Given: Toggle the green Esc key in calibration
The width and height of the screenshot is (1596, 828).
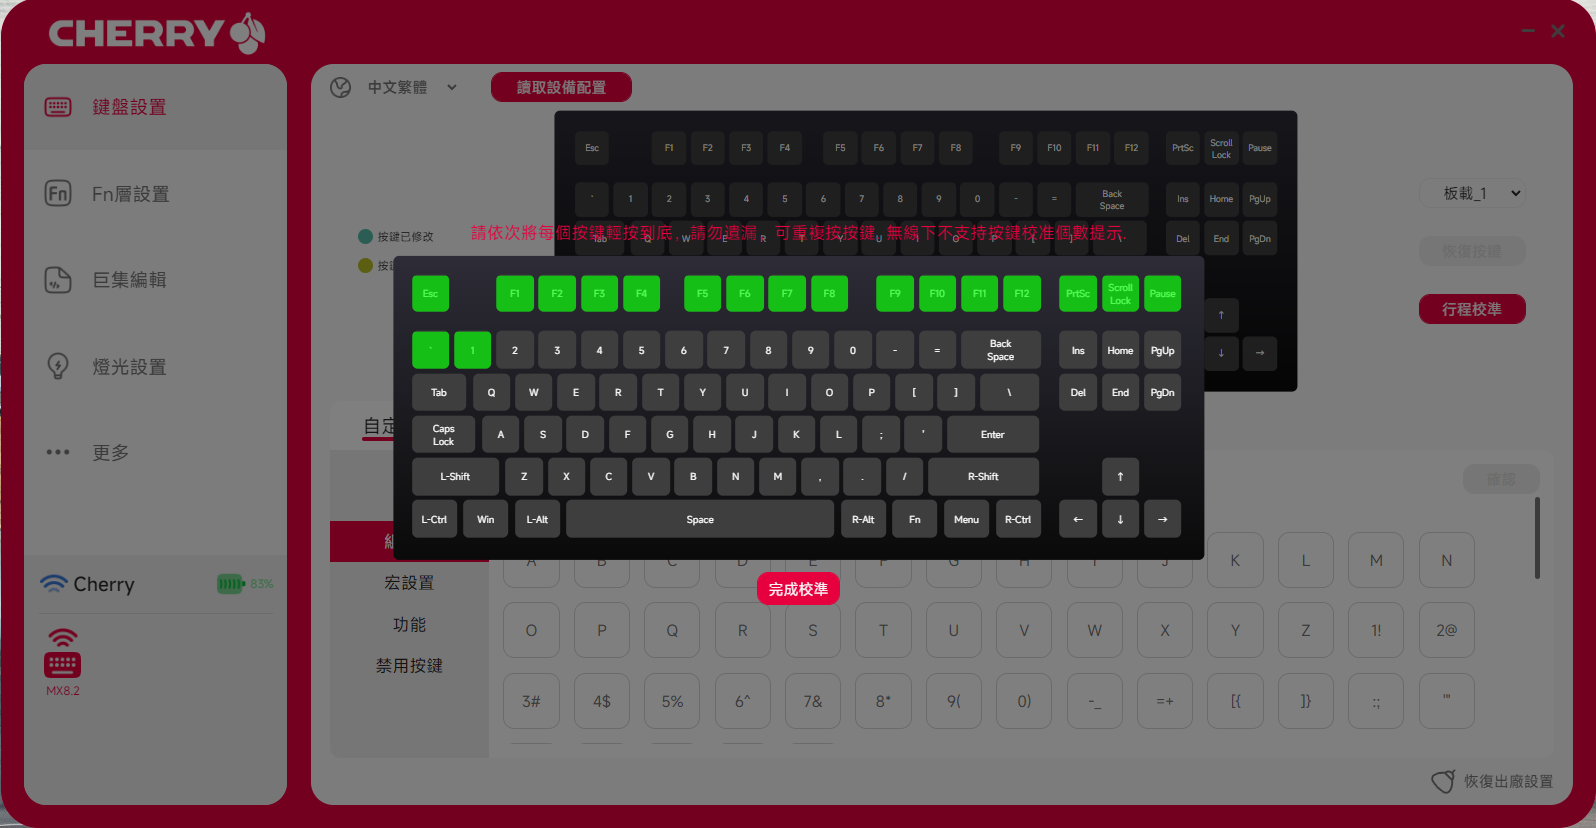Looking at the screenshot, I should coord(430,294).
